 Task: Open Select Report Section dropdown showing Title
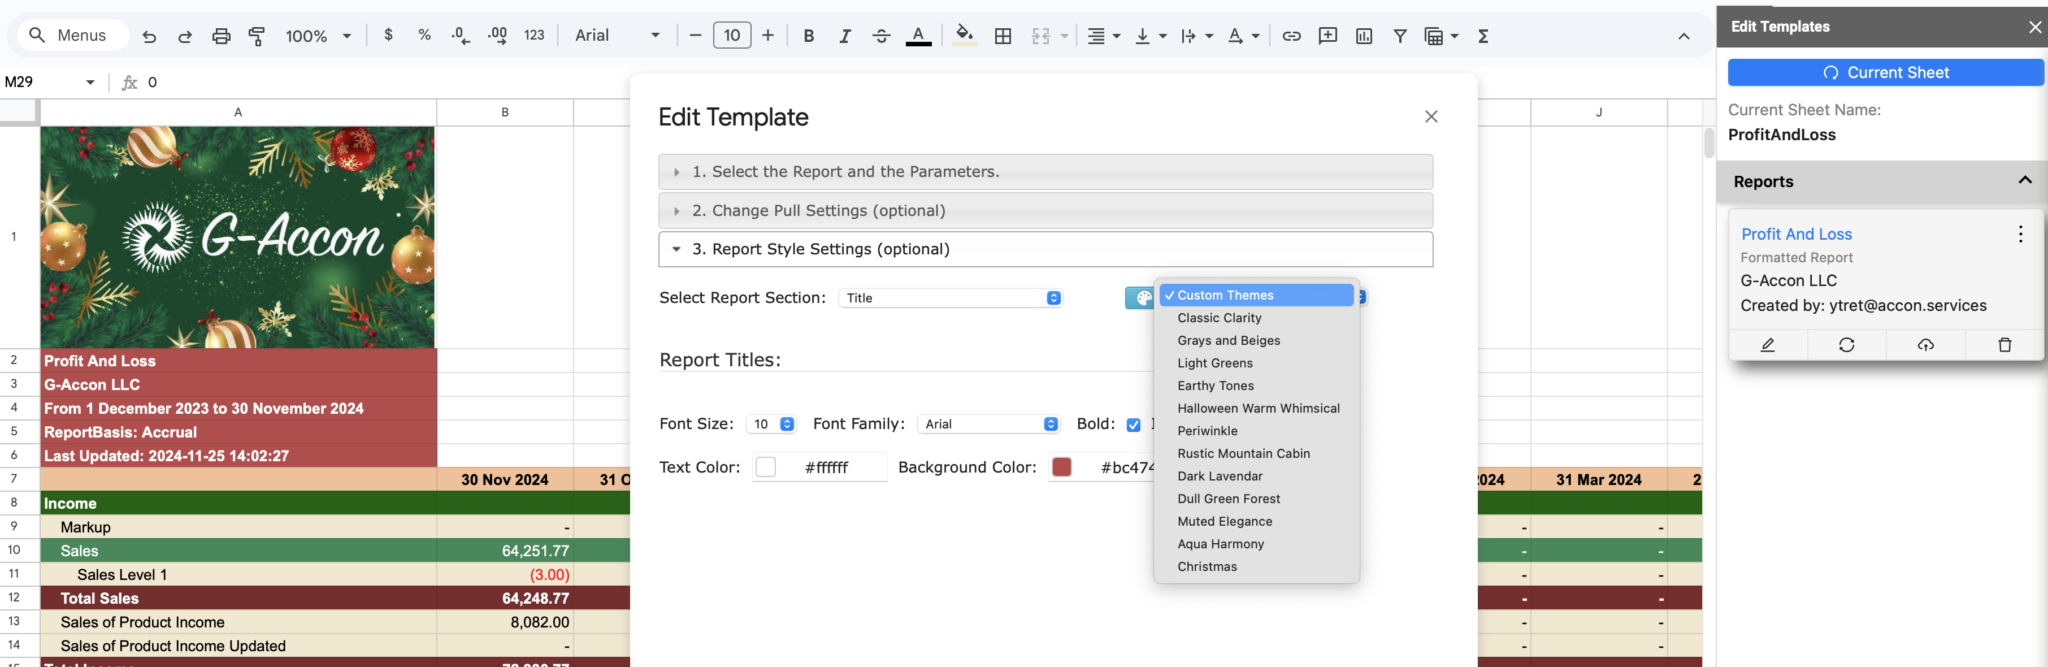point(950,298)
